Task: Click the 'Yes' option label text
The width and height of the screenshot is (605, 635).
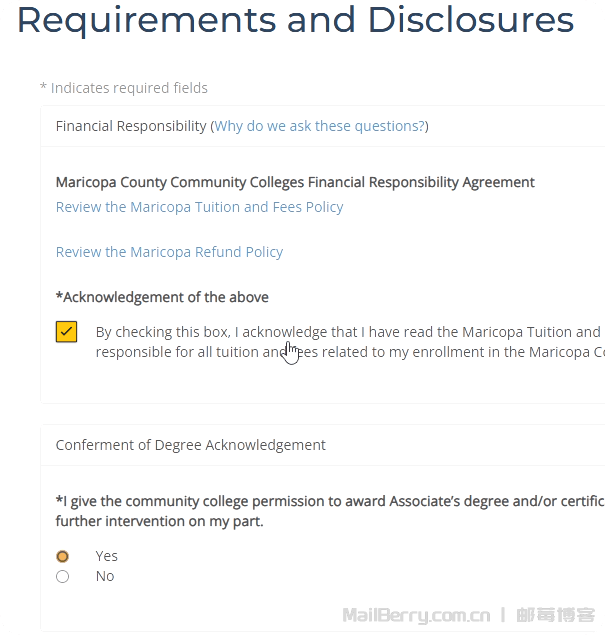Action: tap(106, 556)
